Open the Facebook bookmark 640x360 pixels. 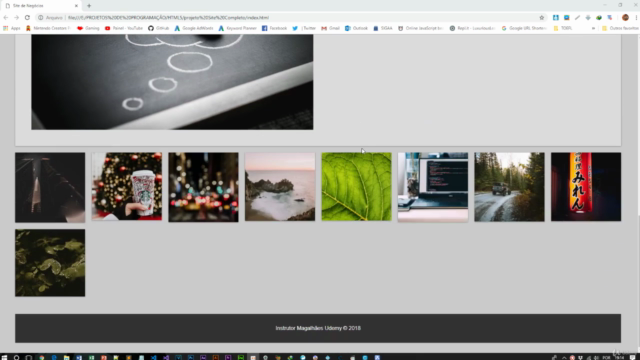pyautogui.click(x=274, y=28)
